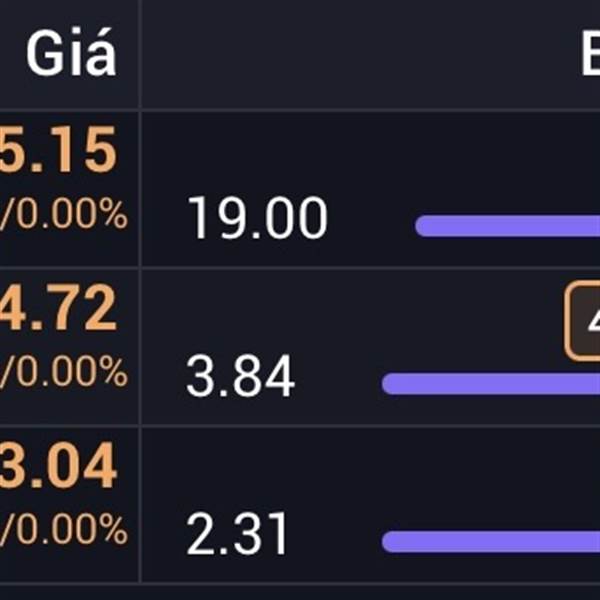
Task: Click the 0.00% change under price 4.72
Action: click(x=64, y=372)
